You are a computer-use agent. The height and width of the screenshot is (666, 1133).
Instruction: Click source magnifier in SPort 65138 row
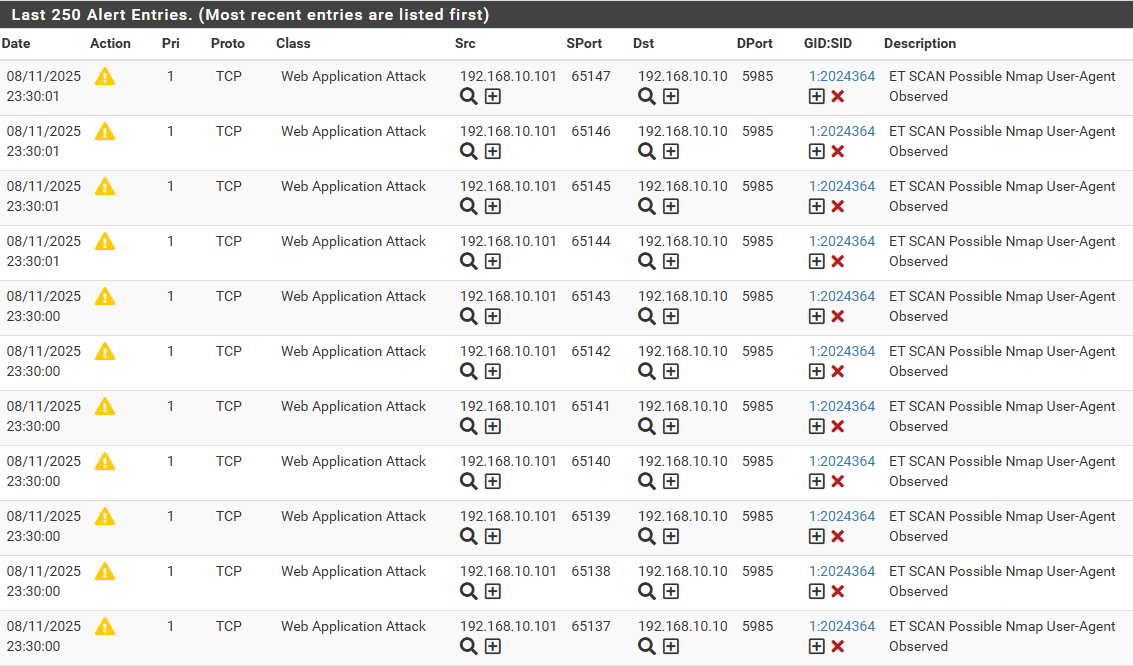[468, 591]
